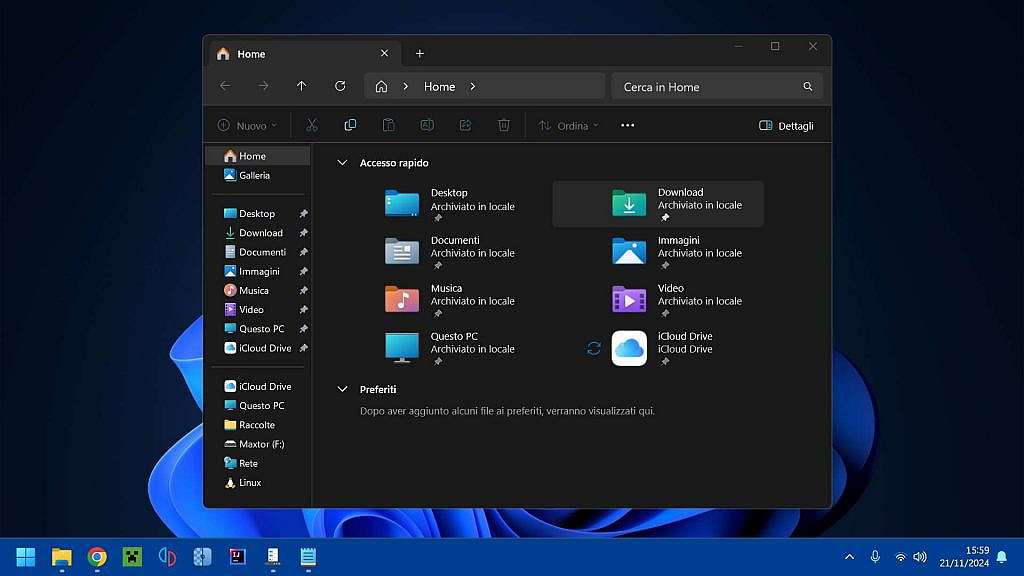Launch Minecraft from the taskbar
Image resolution: width=1024 pixels, height=576 pixels.
coord(132,557)
